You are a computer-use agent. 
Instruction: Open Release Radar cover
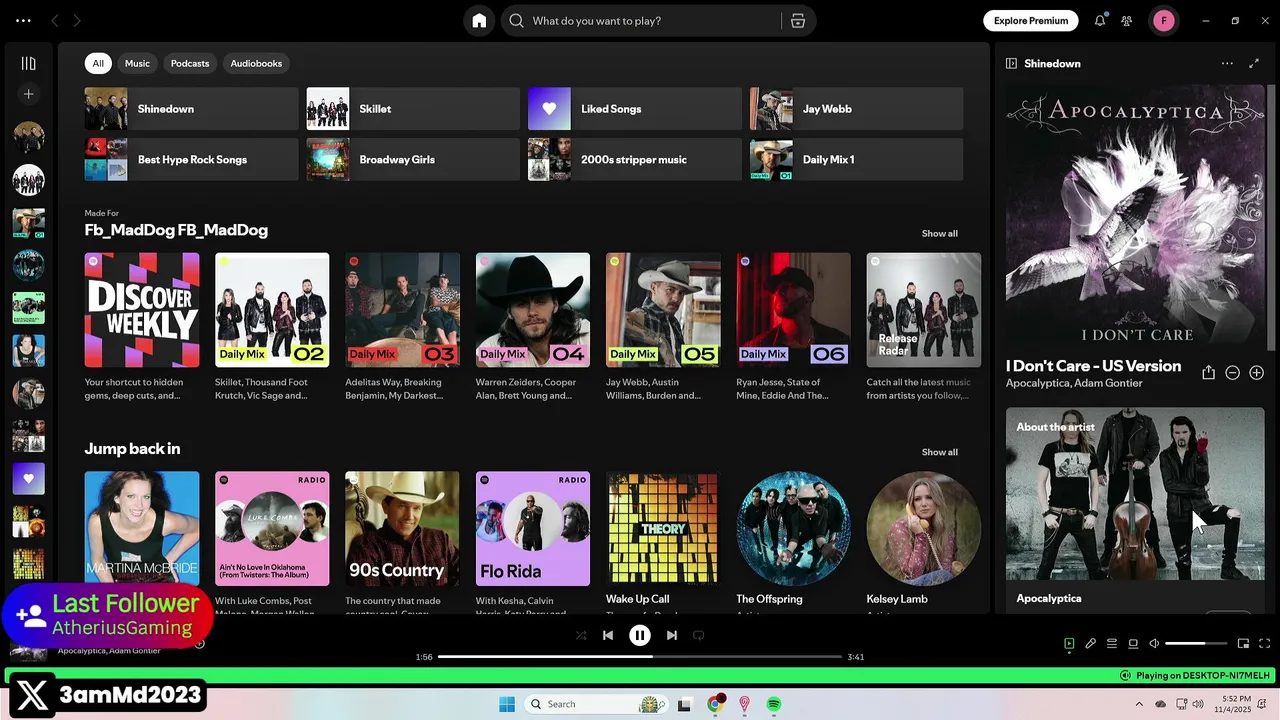(924, 310)
